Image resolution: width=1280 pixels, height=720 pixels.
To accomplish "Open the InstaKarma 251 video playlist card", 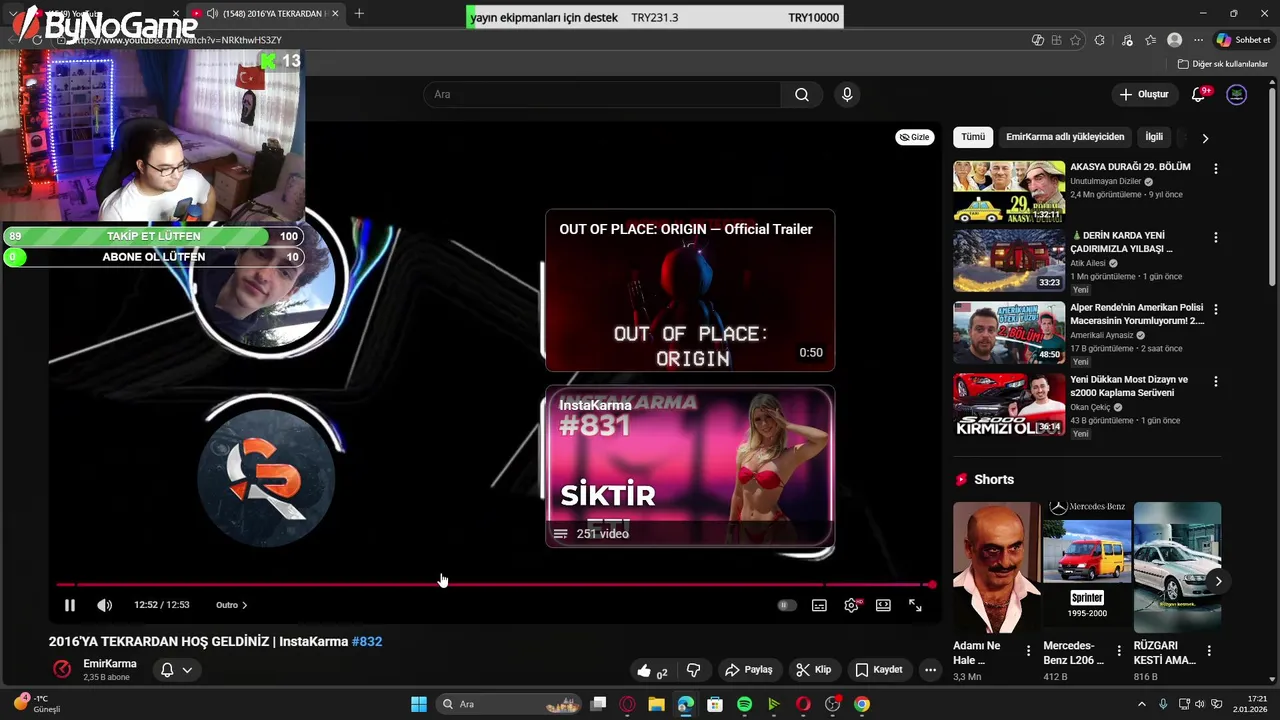I will (x=690, y=466).
